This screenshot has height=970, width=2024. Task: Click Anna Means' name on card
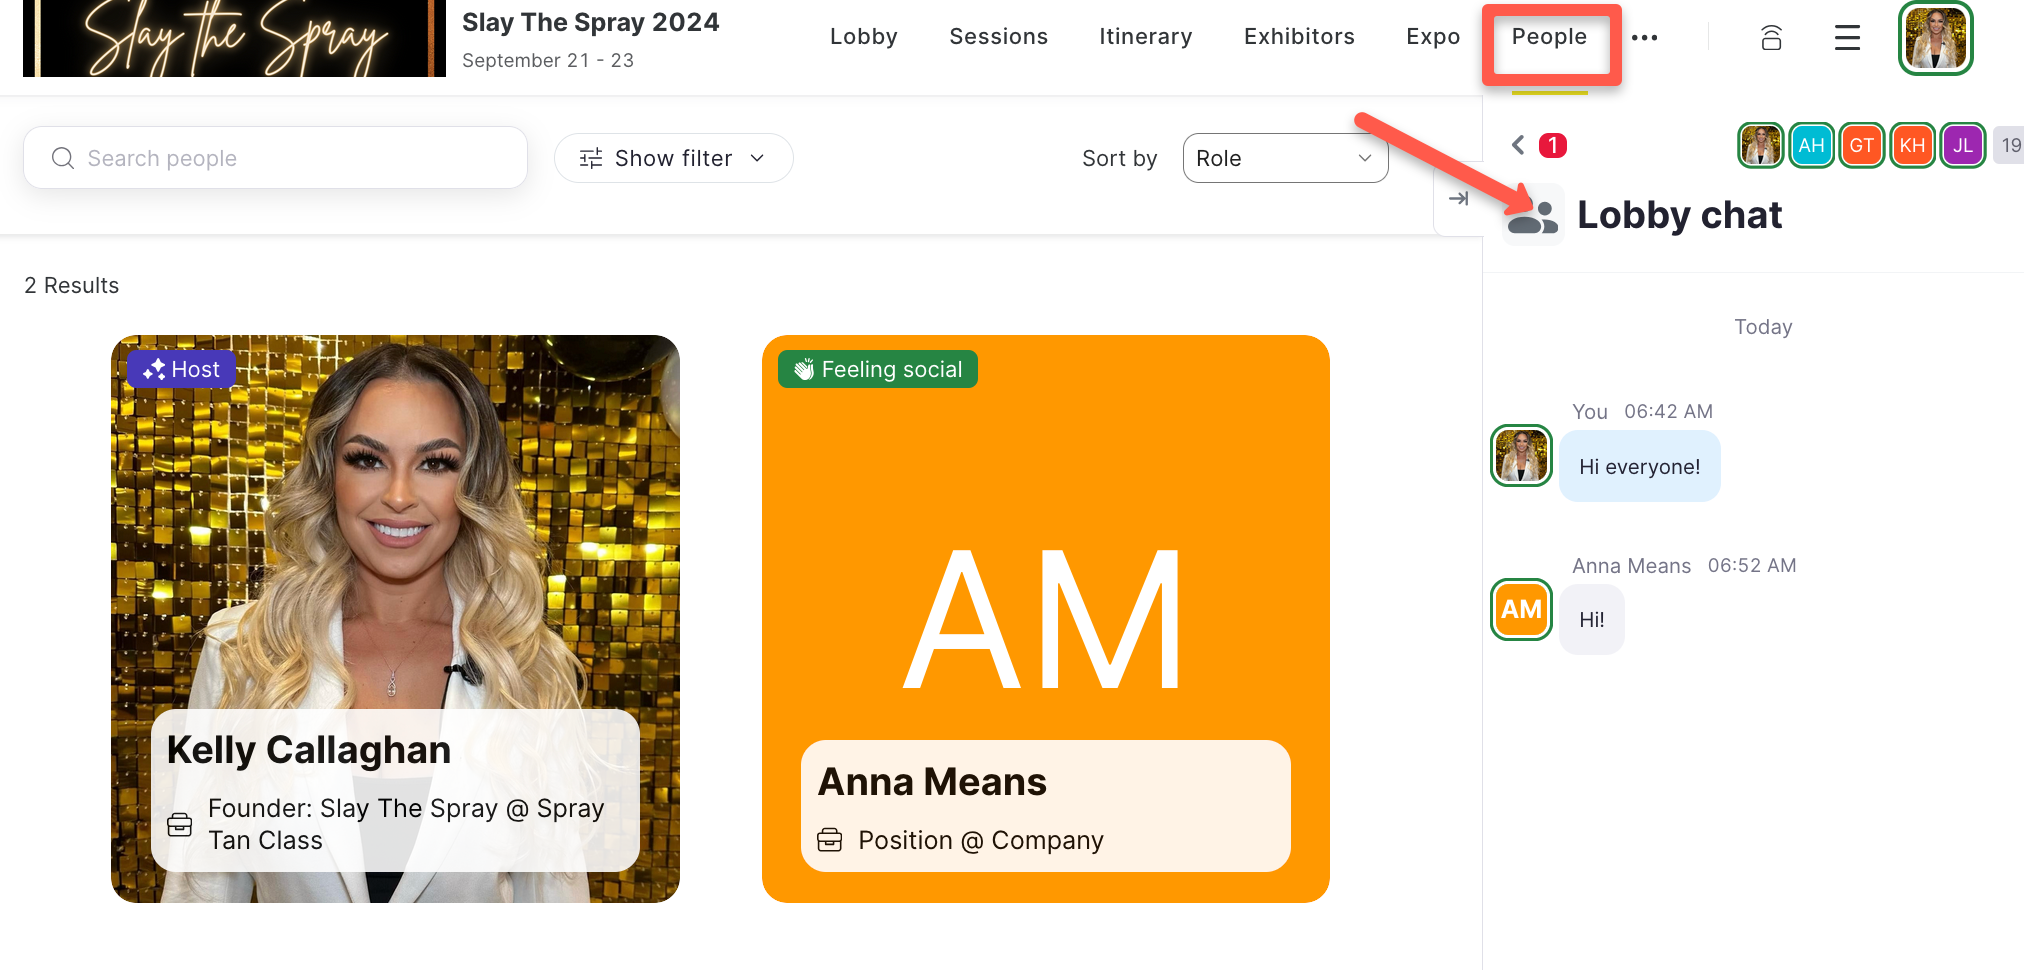click(932, 782)
